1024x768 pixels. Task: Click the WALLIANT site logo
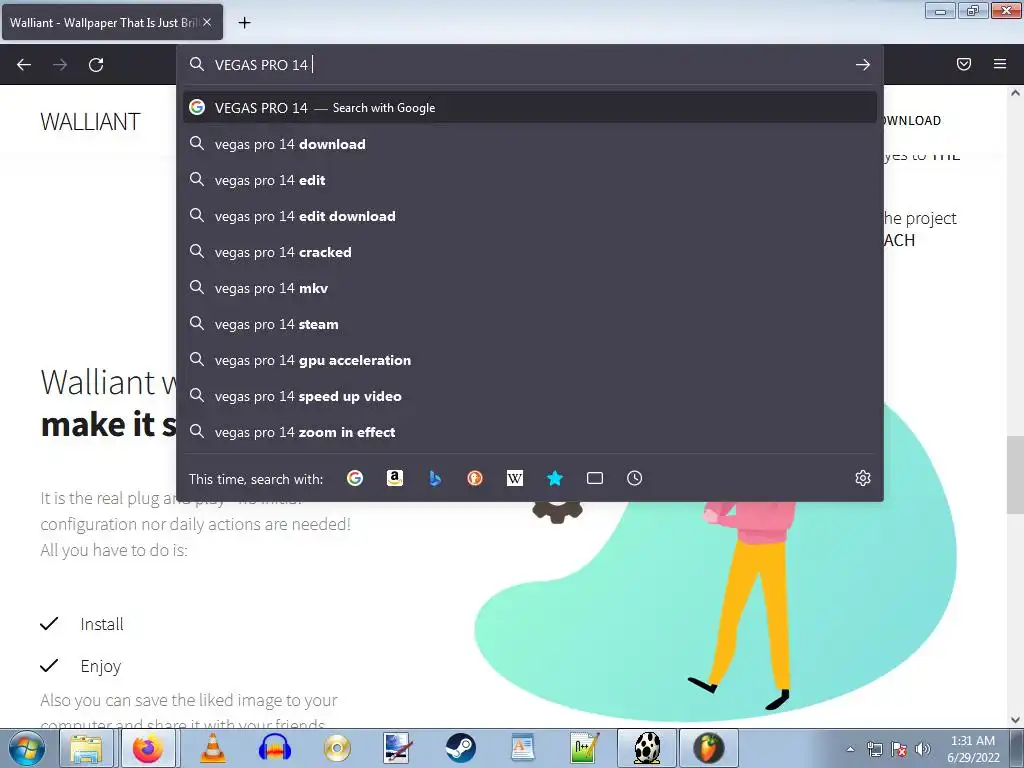click(x=90, y=121)
